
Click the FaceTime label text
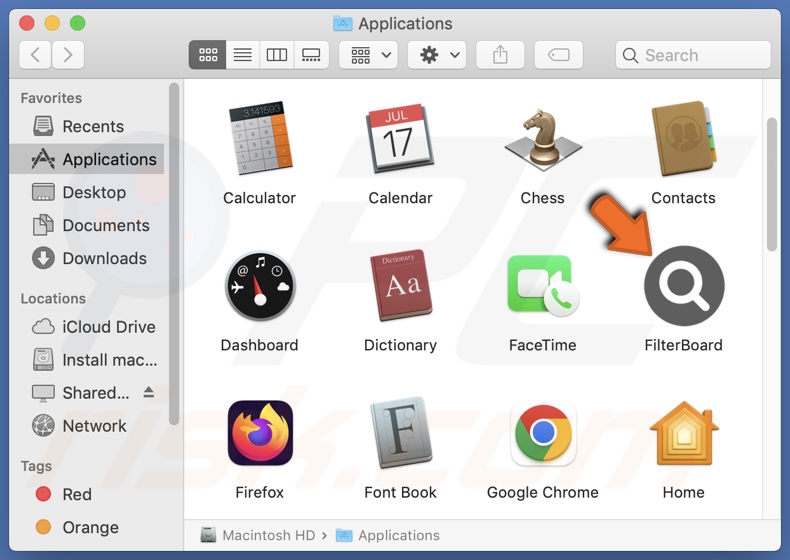tap(543, 345)
